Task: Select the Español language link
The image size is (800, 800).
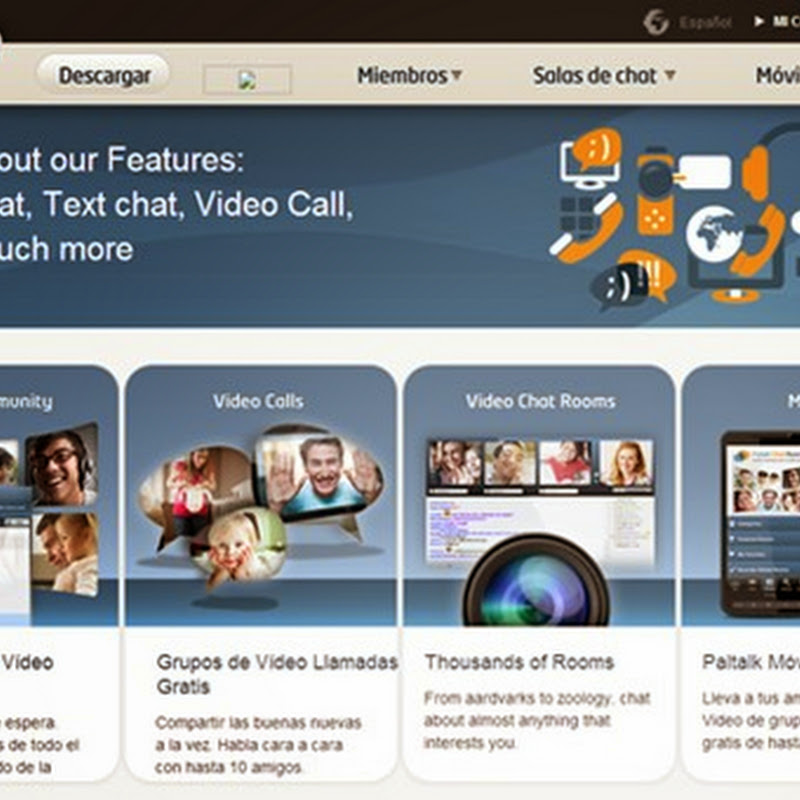Action: point(706,22)
